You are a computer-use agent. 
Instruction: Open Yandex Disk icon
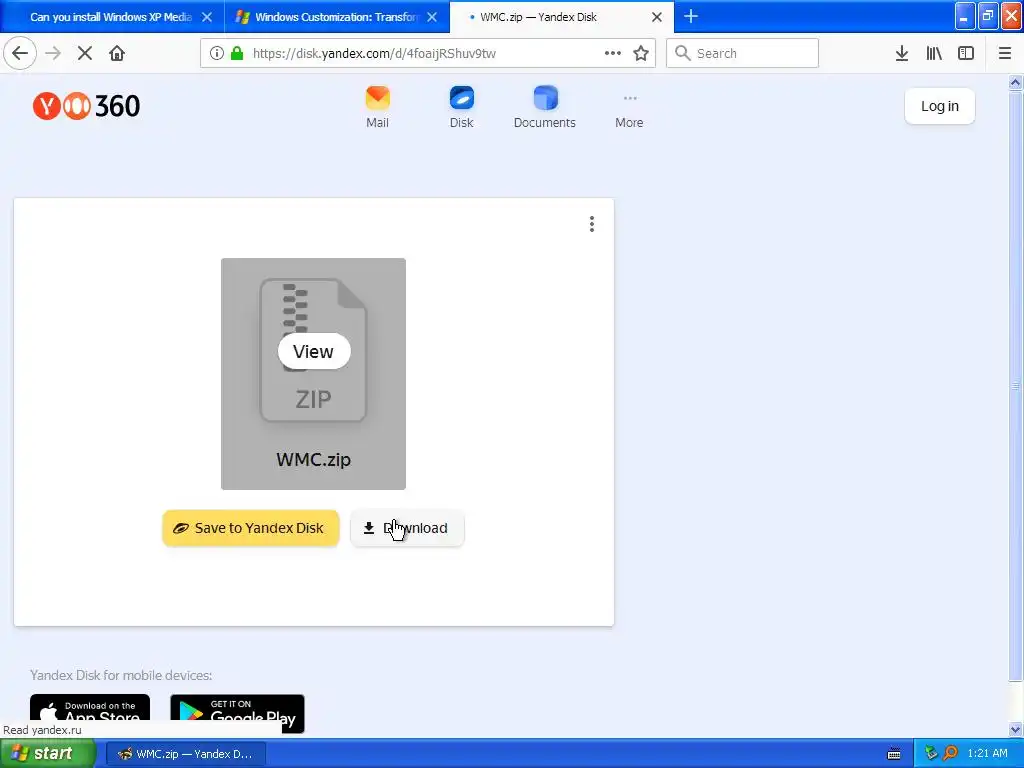(x=462, y=107)
